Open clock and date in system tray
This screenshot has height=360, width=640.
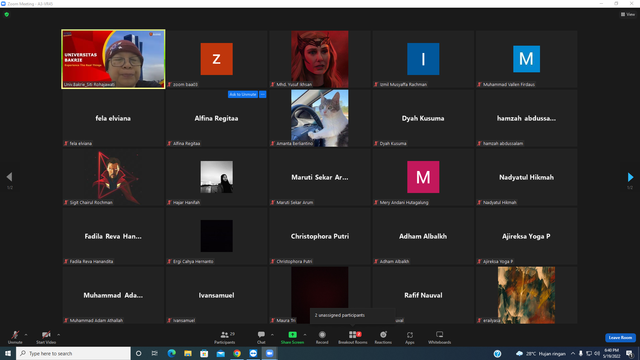point(611,353)
